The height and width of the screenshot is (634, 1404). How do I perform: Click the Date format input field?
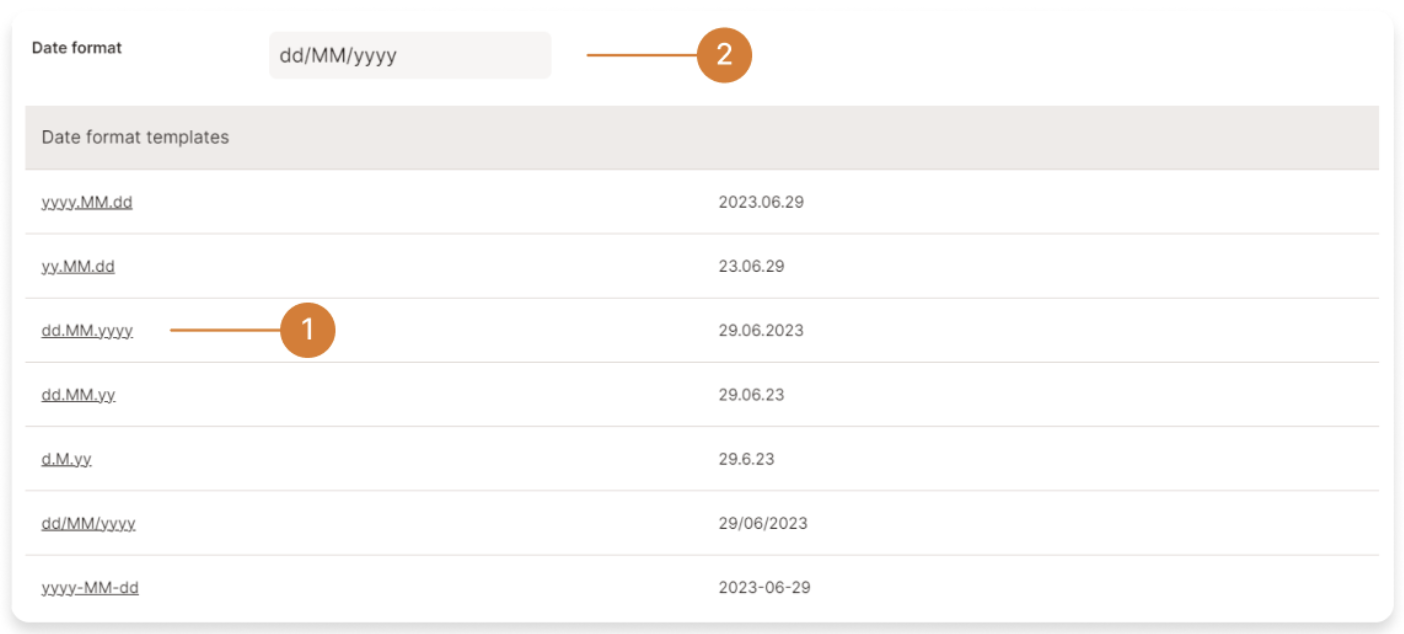tap(410, 55)
